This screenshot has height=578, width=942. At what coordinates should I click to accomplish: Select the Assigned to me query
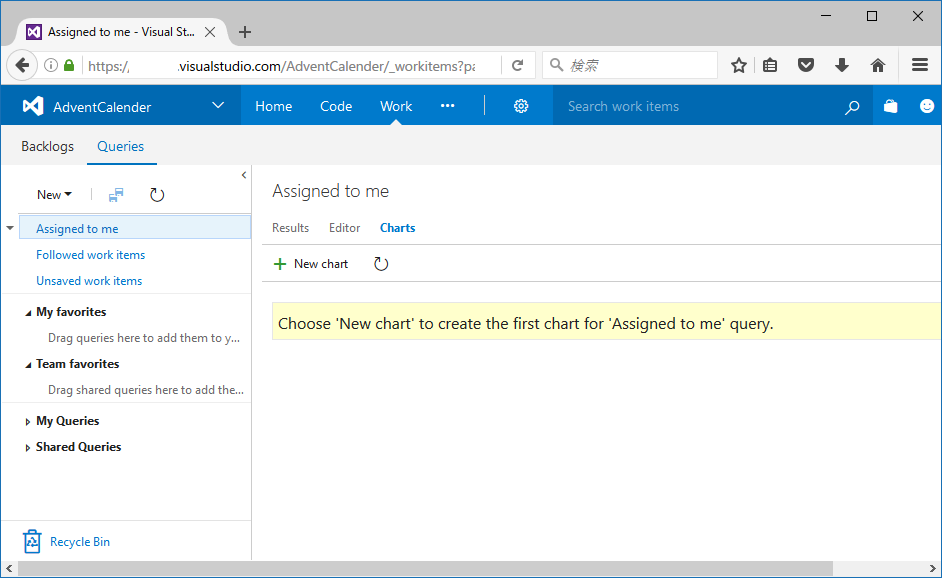tap(135, 228)
